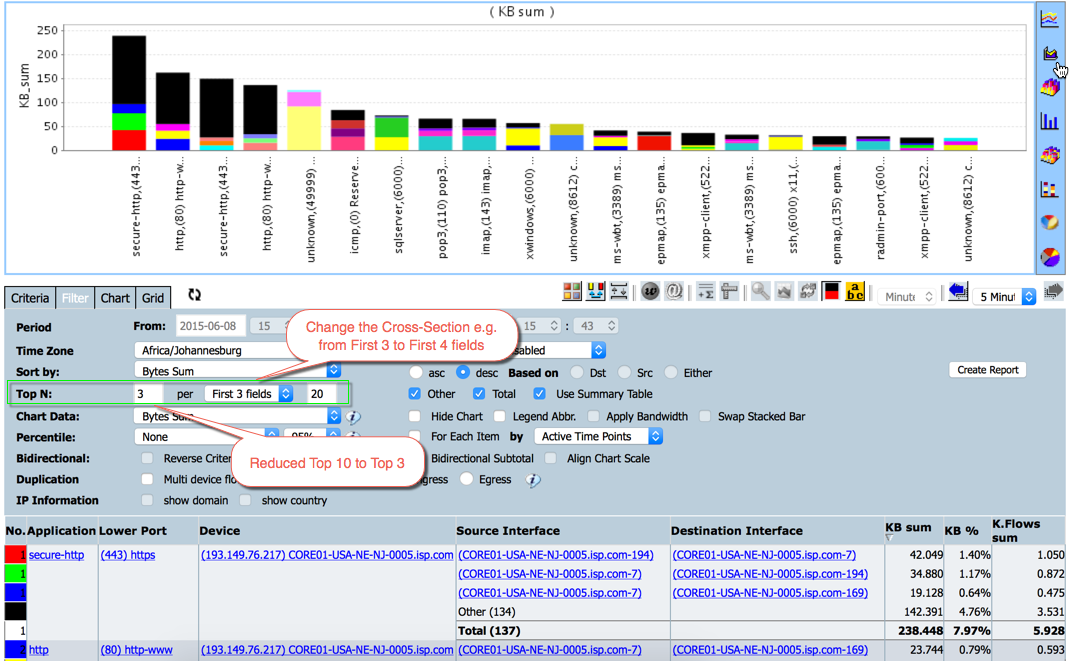The width and height of the screenshot is (1070, 661).
Task: Check the Align Chart Scale box
Action: [551, 458]
